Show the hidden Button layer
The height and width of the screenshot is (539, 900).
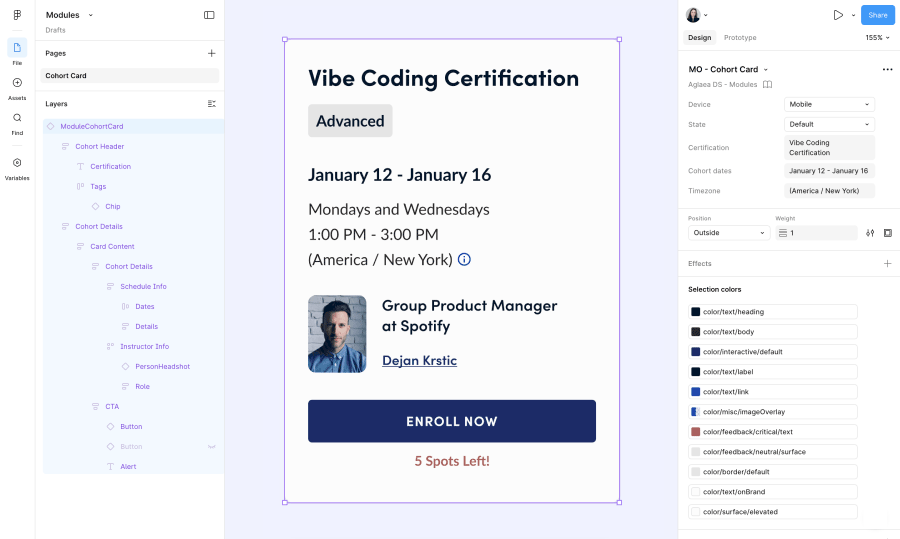tap(211, 447)
